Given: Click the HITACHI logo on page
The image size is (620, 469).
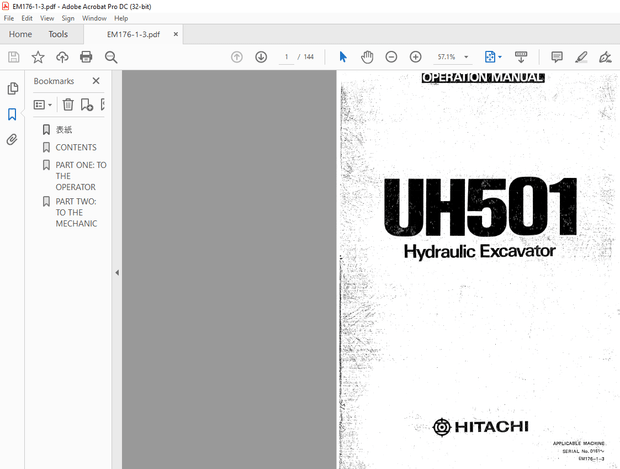Looking at the screenshot, I should (x=480, y=427).
